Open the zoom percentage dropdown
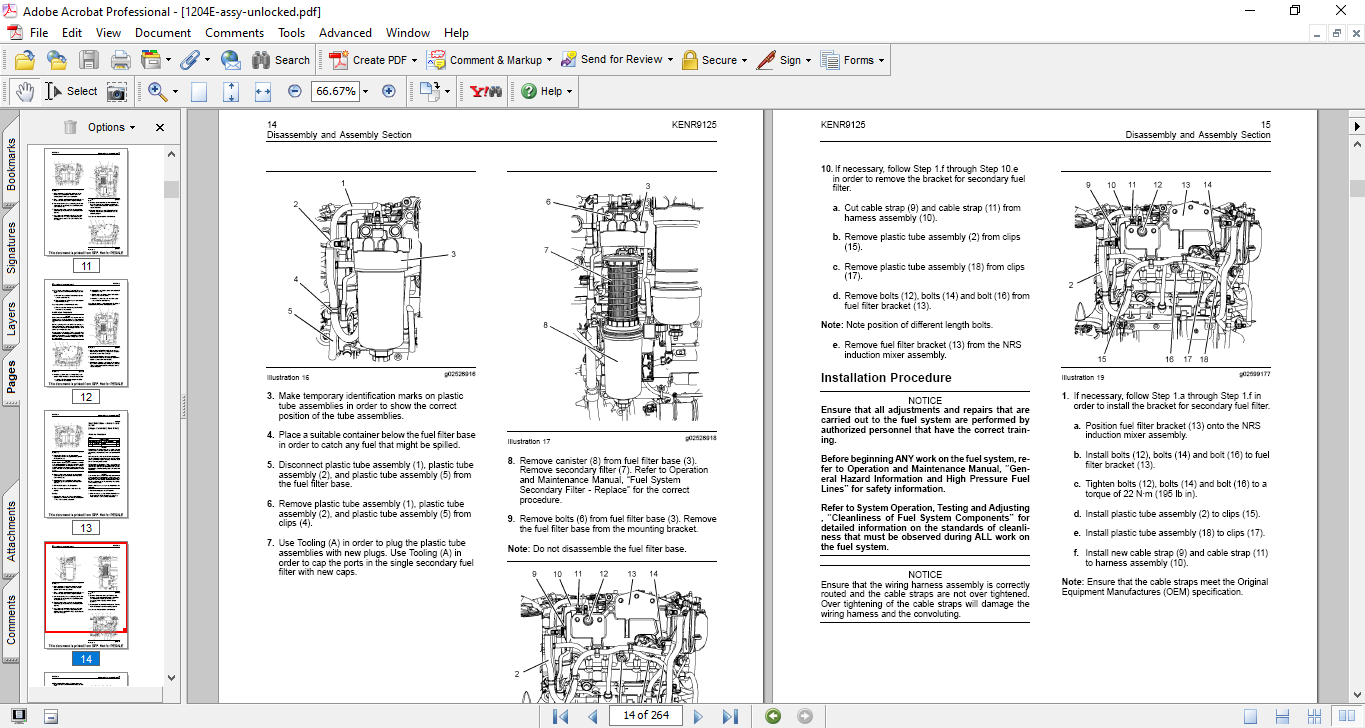This screenshot has width=1365, height=728. 364,91
